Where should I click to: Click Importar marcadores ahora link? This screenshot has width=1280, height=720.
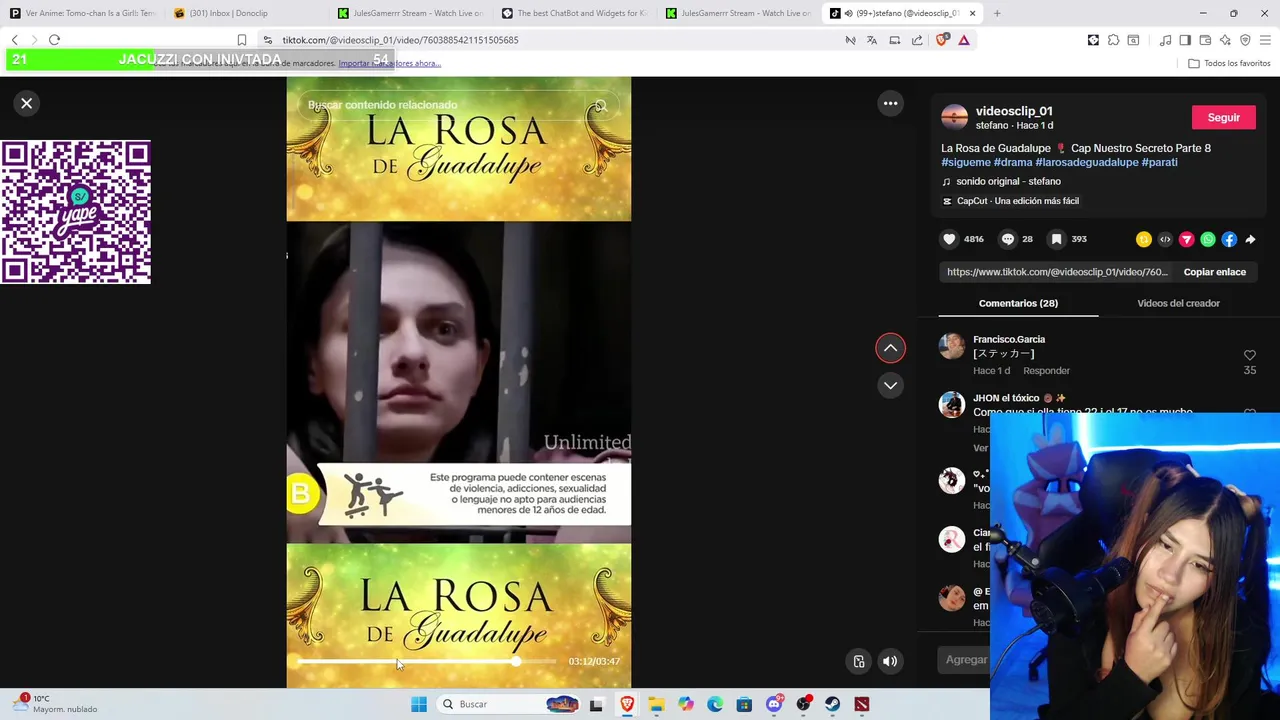[389, 63]
